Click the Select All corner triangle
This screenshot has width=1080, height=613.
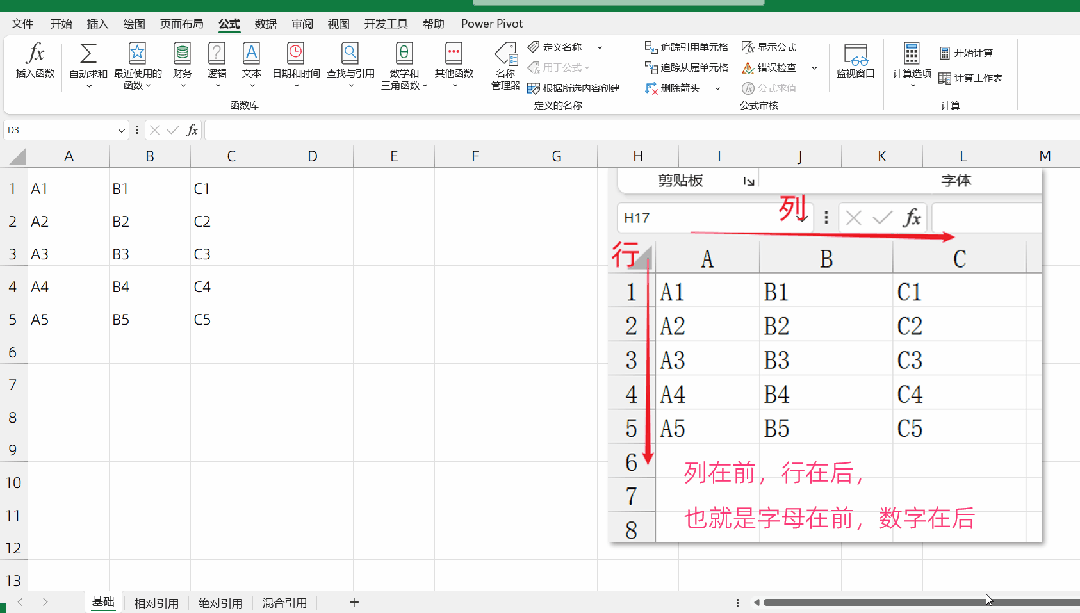pos(18,158)
